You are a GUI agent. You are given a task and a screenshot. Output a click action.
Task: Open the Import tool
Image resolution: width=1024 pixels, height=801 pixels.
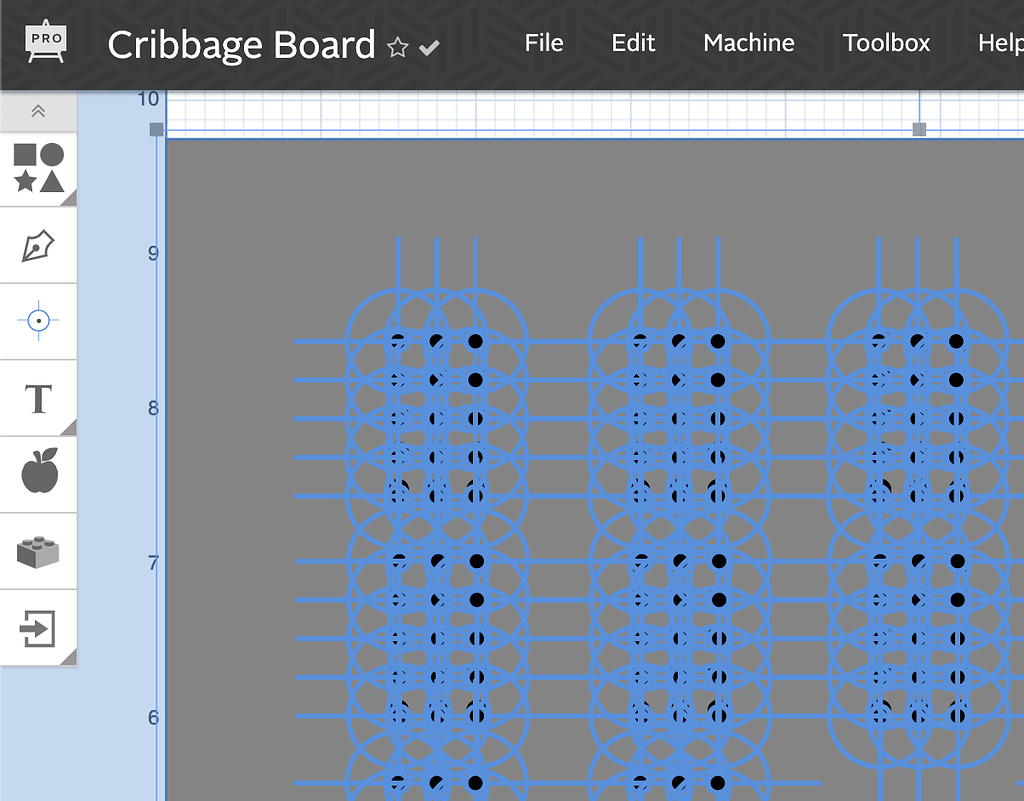(x=38, y=630)
